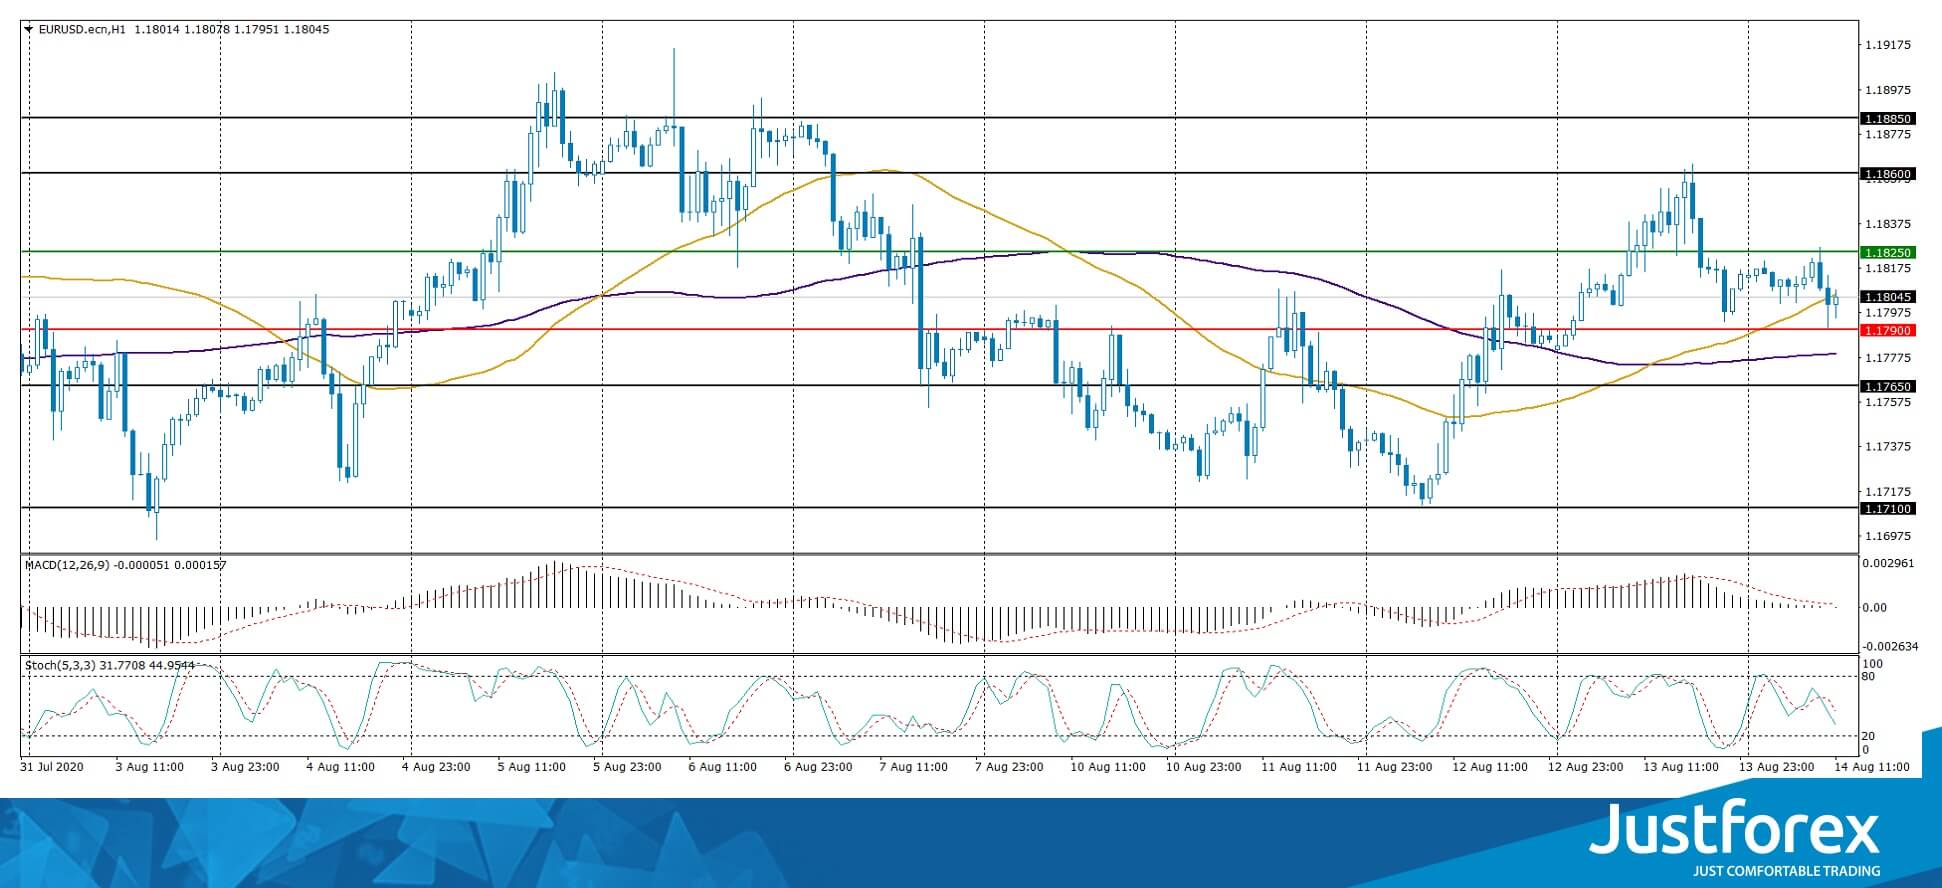1942x888 pixels.
Task: Click the chart menu triangle beside EURUSD.ecn,H1
Action: click(x=28, y=30)
